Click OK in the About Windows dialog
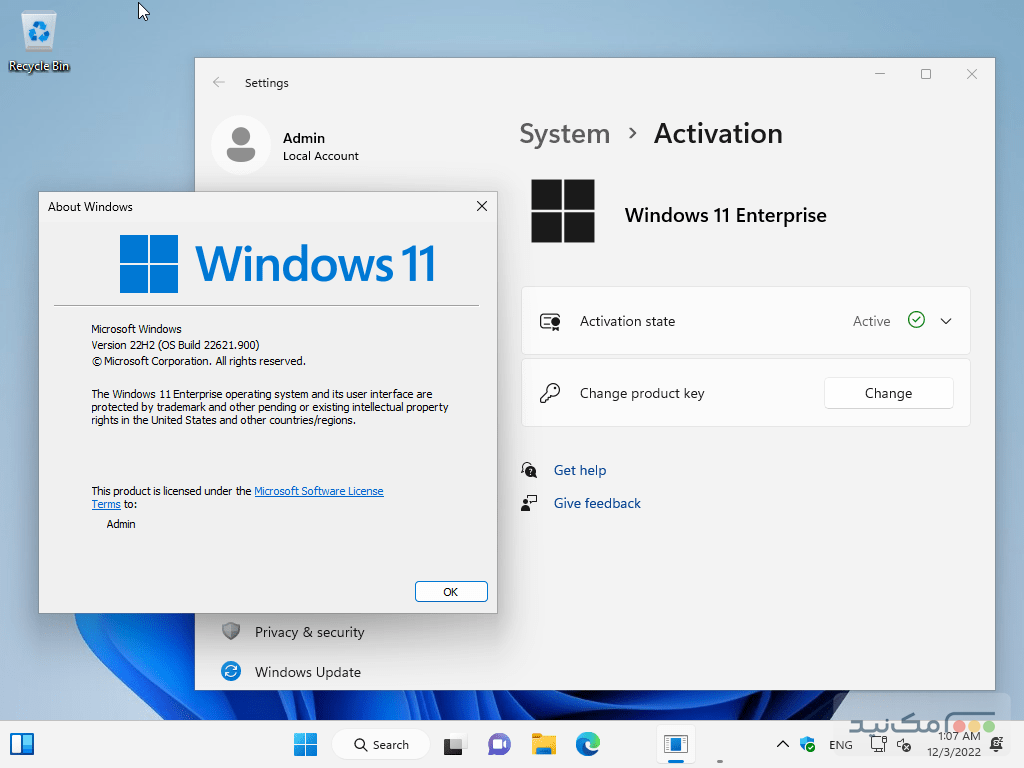This screenshot has height=768, width=1024. pyautogui.click(x=451, y=591)
